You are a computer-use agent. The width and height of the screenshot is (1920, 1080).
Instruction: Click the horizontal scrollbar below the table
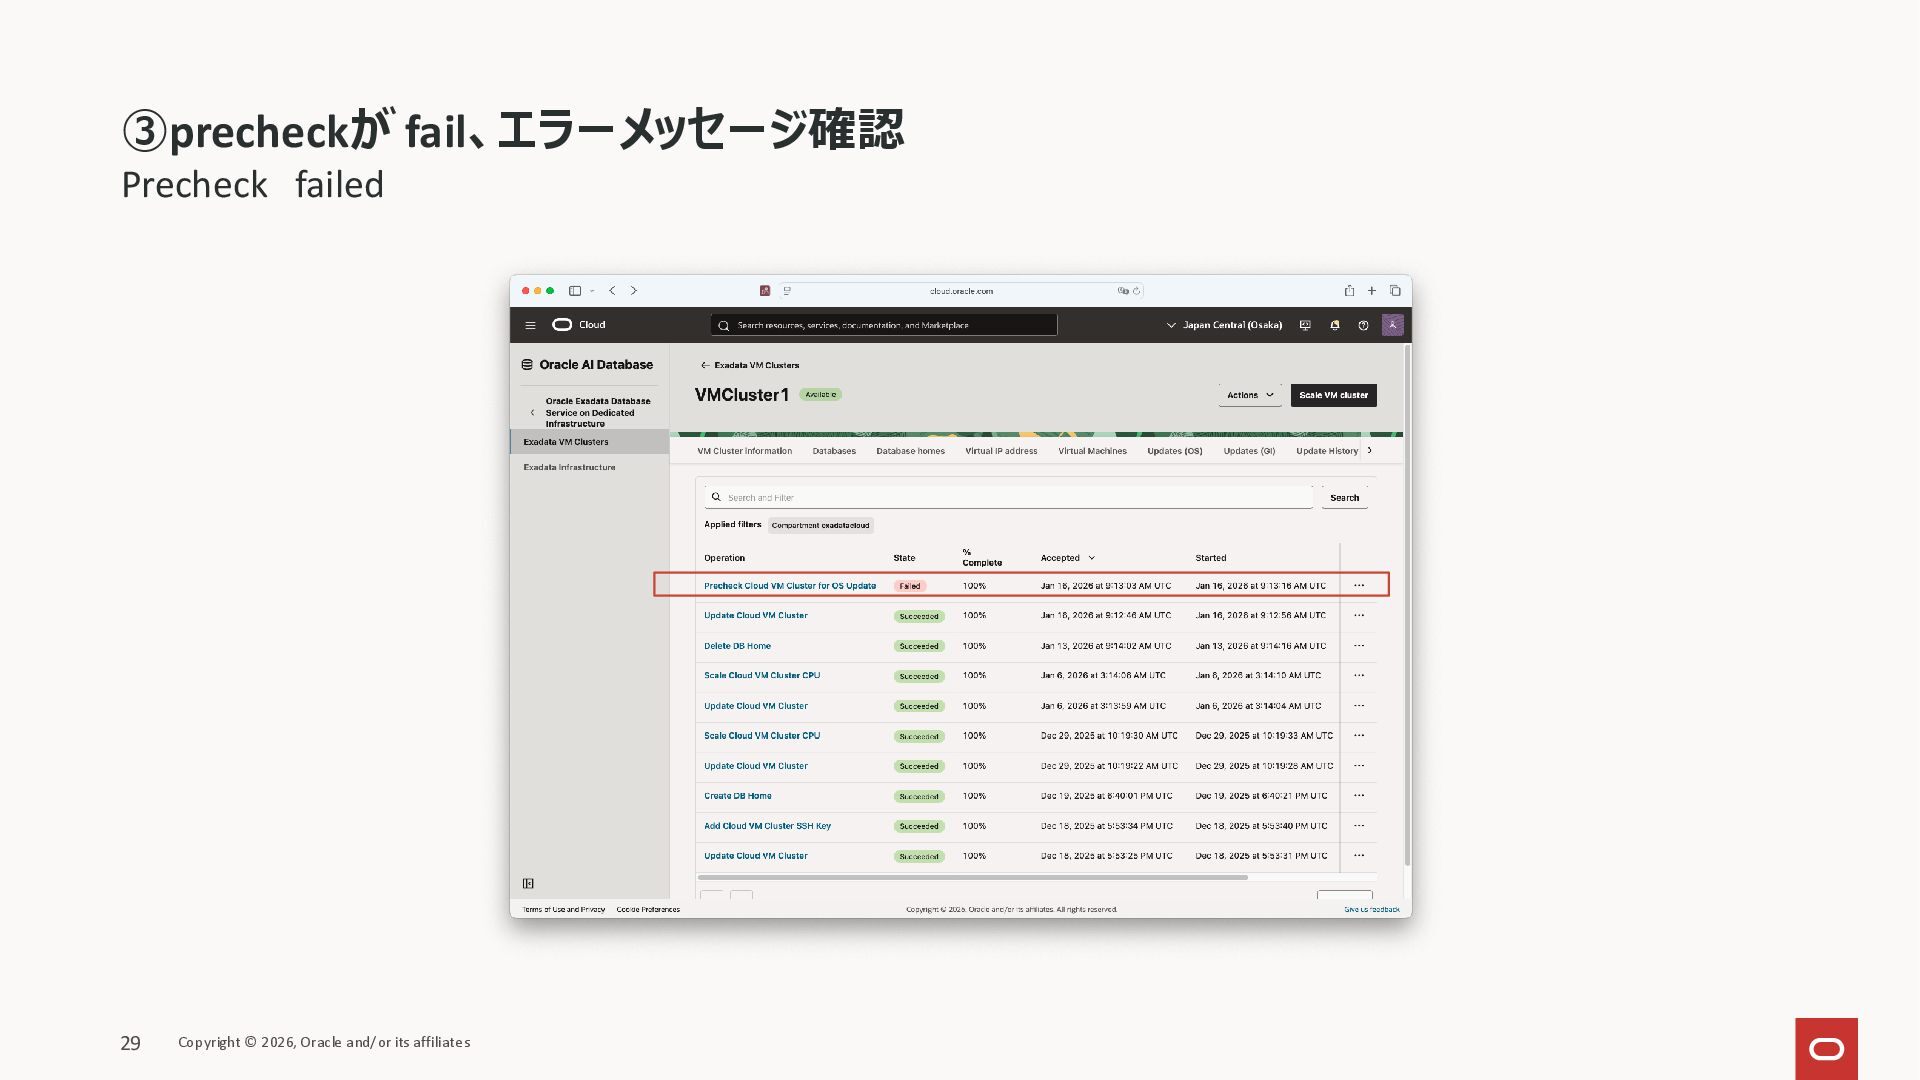coord(972,877)
